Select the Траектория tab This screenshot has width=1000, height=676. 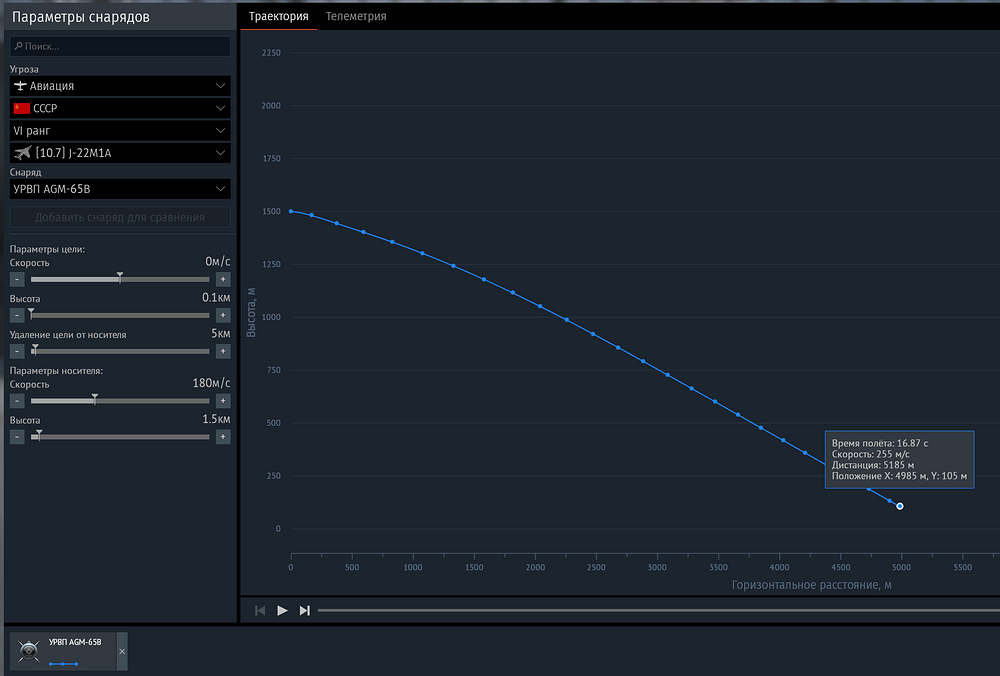click(x=279, y=17)
